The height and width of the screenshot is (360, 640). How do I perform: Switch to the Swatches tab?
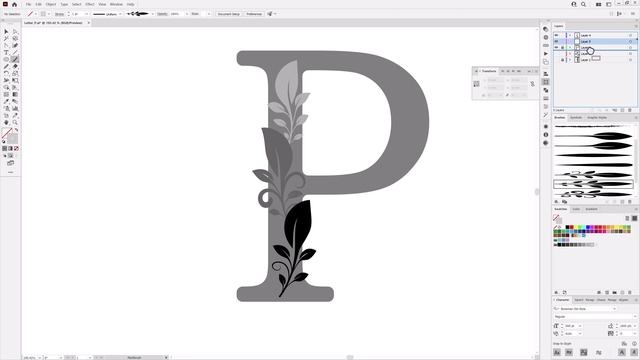coord(560,209)
